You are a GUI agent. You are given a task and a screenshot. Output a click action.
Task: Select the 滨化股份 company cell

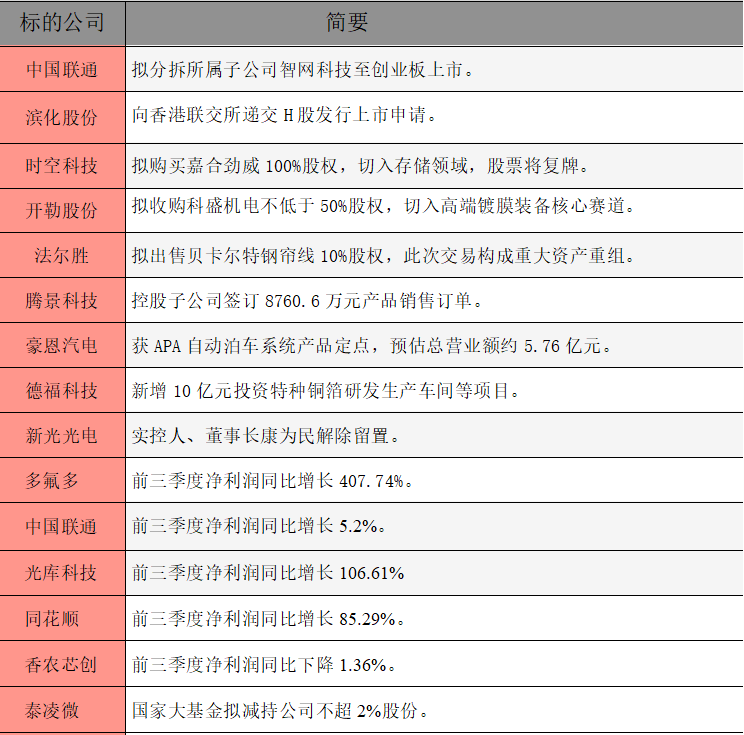pyautogui.click(x=62, y=116)
